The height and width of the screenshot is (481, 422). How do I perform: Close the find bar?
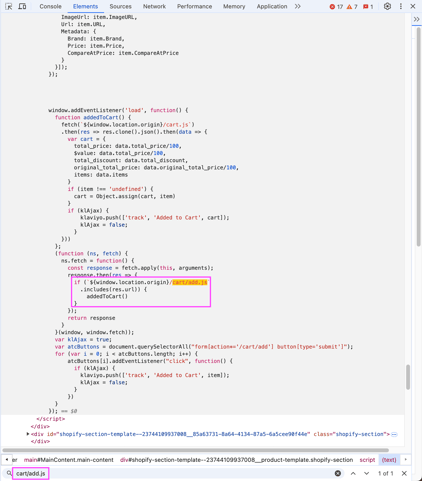point(404,473)
